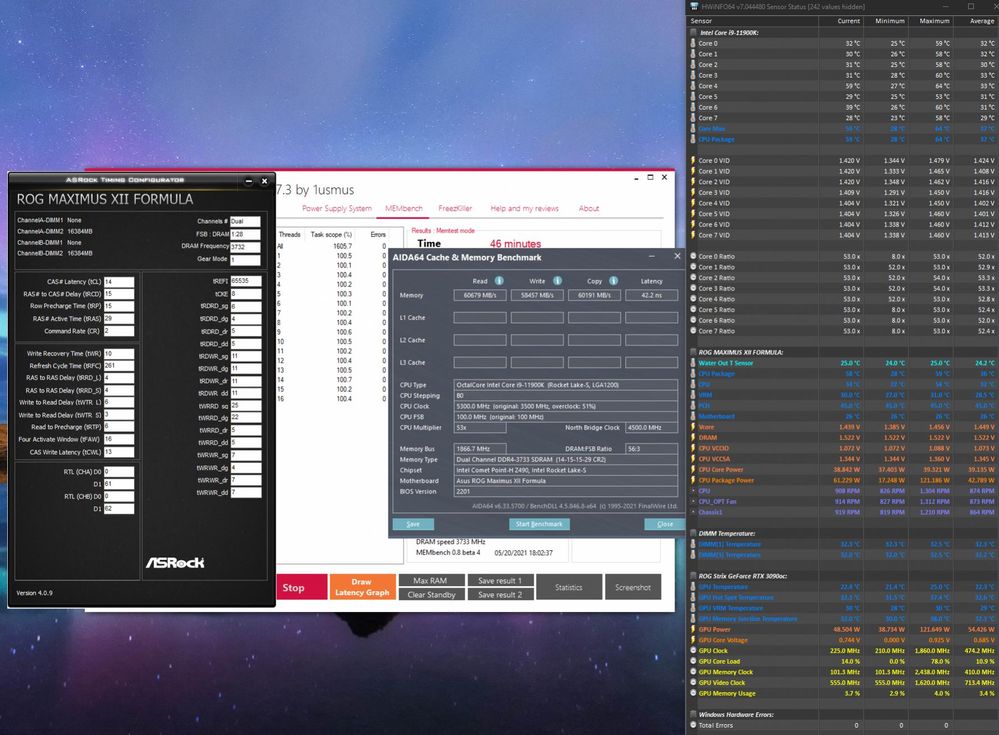Open the Power Supply System tab in TM5
The height and width of the screenshot is (735, 999).
[x=336, y=208]
